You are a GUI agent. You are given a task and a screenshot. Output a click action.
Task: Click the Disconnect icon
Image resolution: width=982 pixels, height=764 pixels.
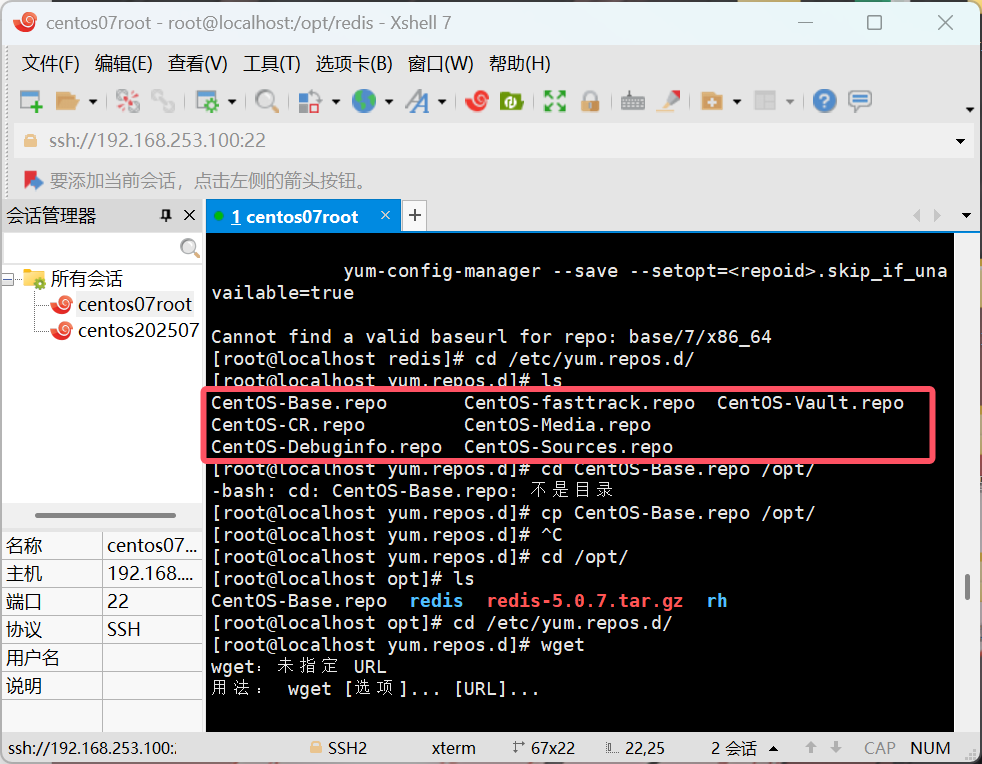point(128,101)
